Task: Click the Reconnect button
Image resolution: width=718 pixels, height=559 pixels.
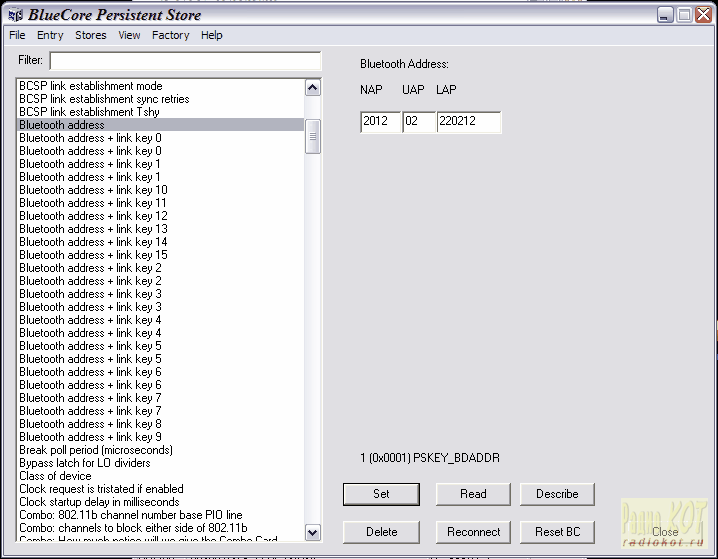Action: [473, 532]
